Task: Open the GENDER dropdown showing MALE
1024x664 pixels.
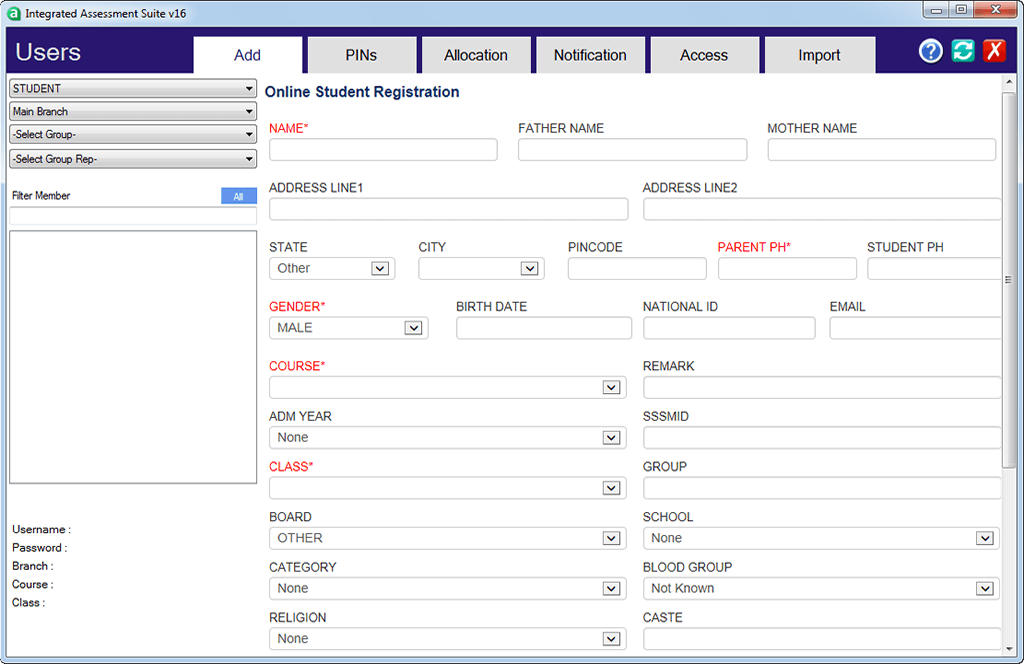Action: coord(348,328)
